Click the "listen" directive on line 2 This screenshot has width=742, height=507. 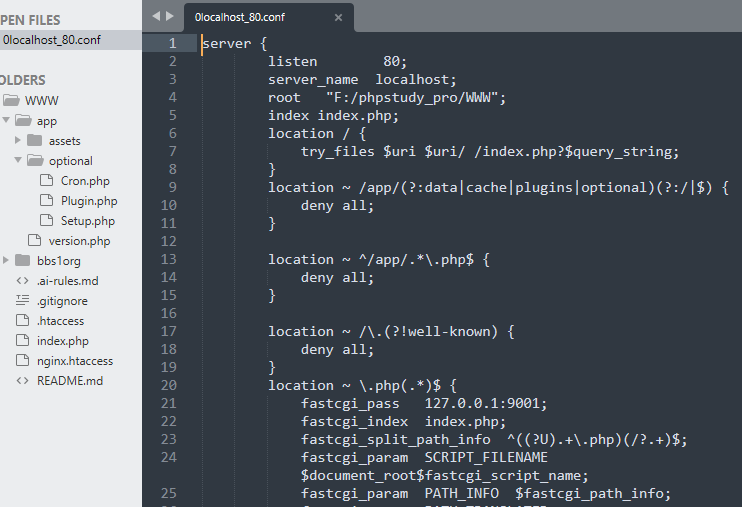[292, 62]
